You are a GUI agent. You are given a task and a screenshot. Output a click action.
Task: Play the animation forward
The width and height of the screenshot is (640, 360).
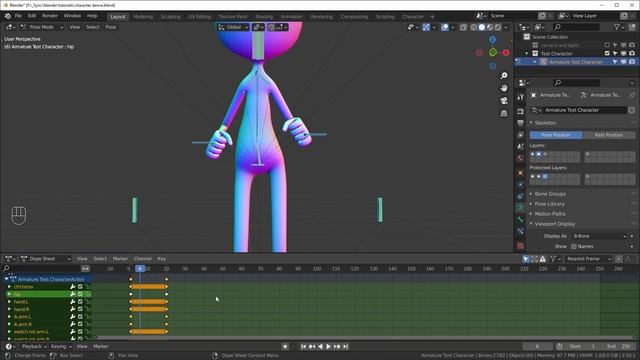coord(328,347)
